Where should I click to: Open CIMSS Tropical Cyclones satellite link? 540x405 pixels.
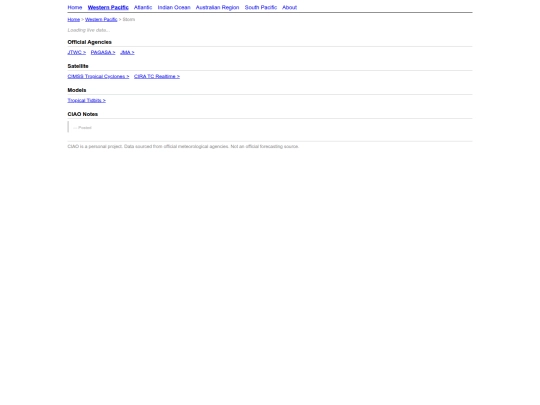pyautogui.click(x=98, y=76)
